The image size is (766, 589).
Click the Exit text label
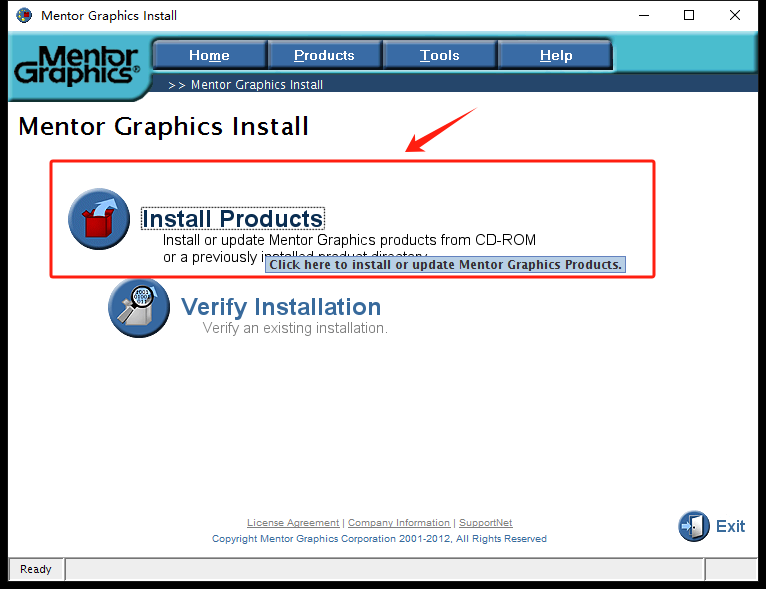[730, 526]
